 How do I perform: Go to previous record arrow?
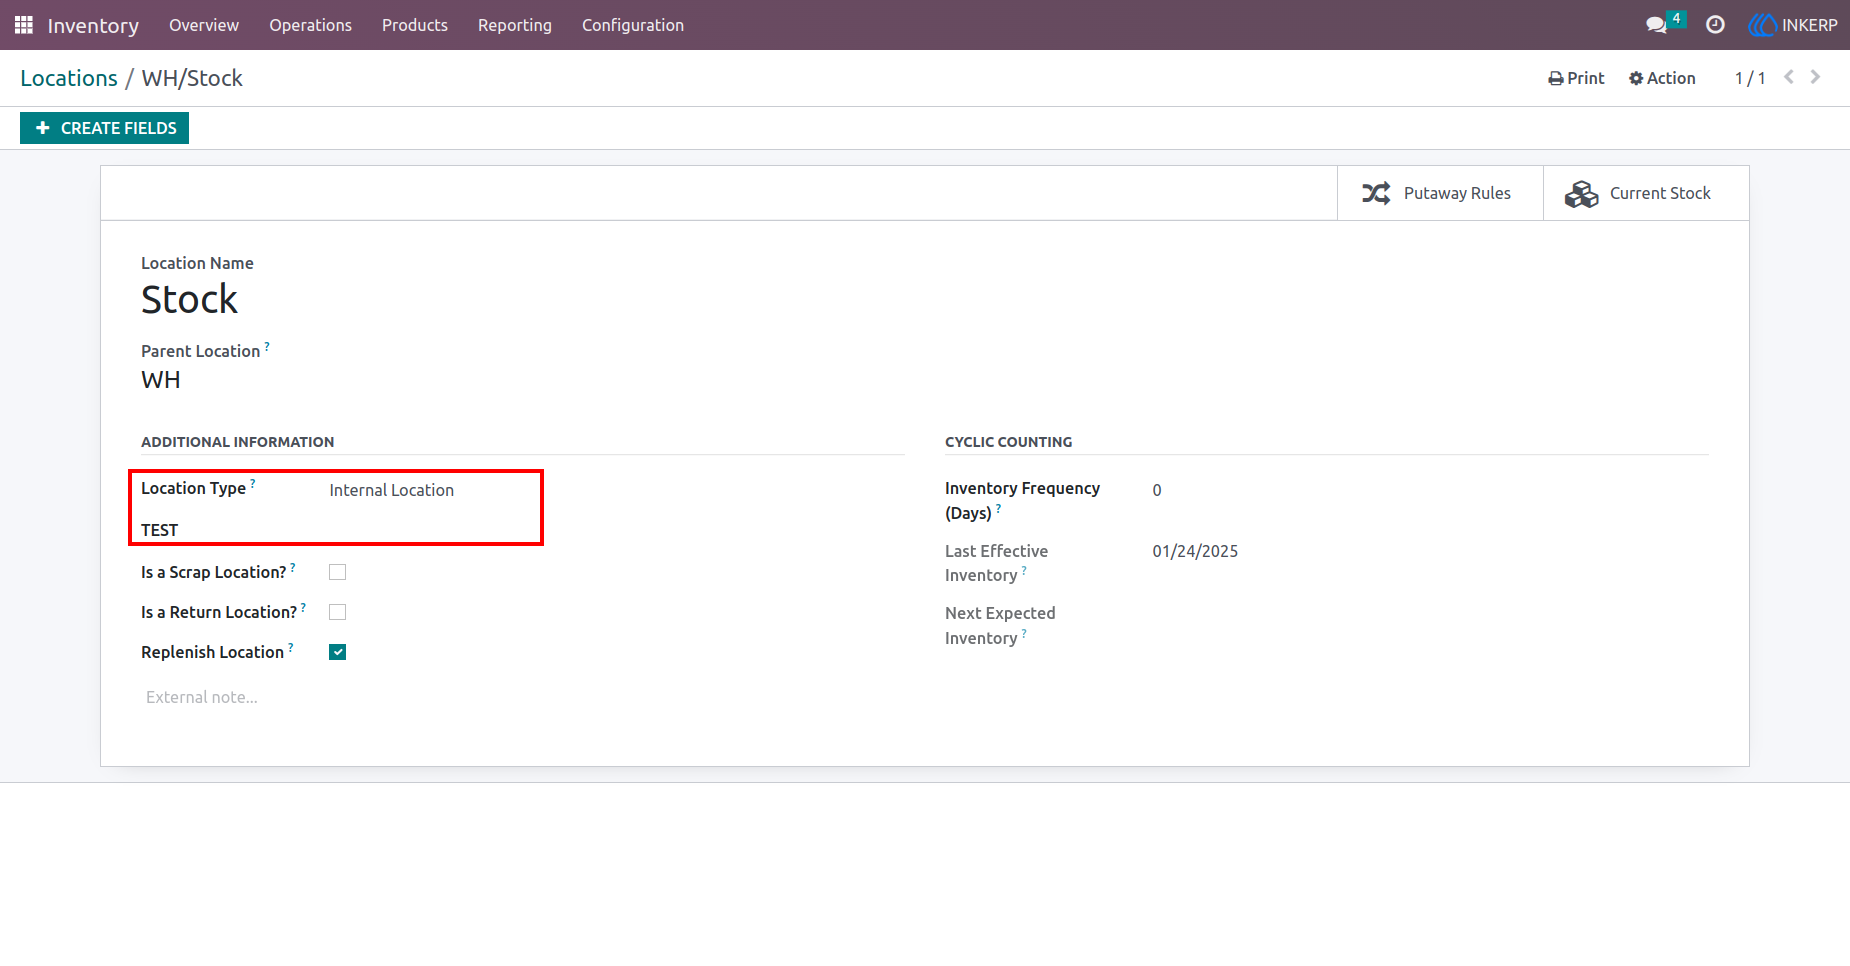[x=1789, y=77]
